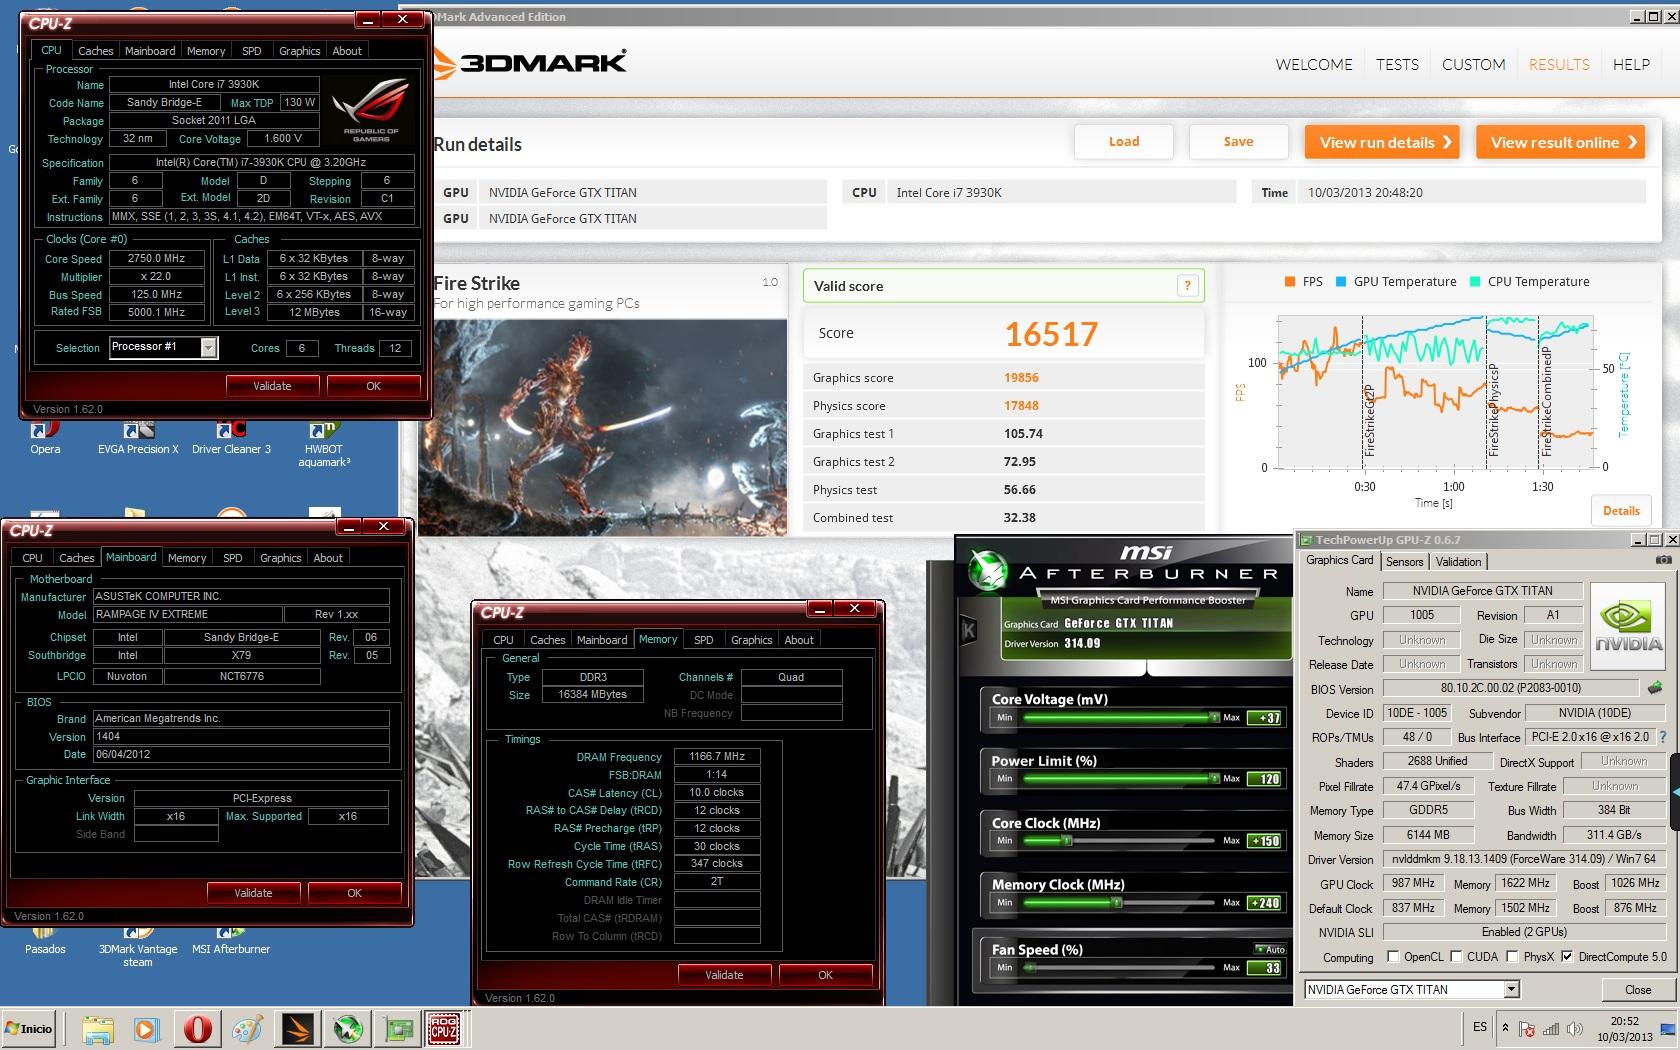Open the Paint taskbar icon
Viewport: 1680px width, 1050px height.
click(247, 1029)
